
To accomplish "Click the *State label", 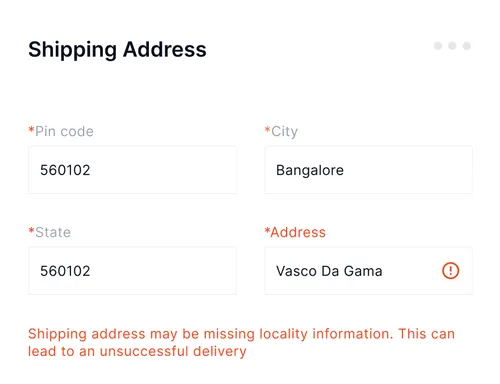I will pyautogui.click(x=50, y=232).
